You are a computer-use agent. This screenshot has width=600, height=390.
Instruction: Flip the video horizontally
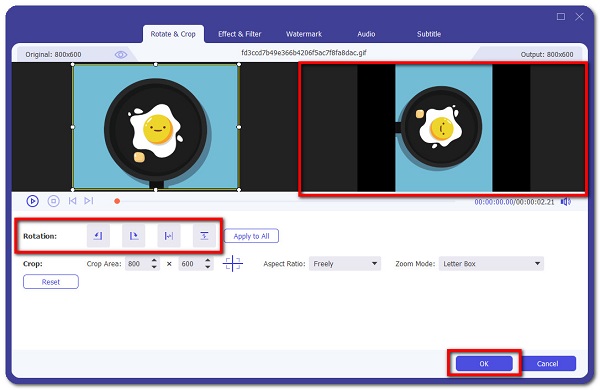point(169,236)
